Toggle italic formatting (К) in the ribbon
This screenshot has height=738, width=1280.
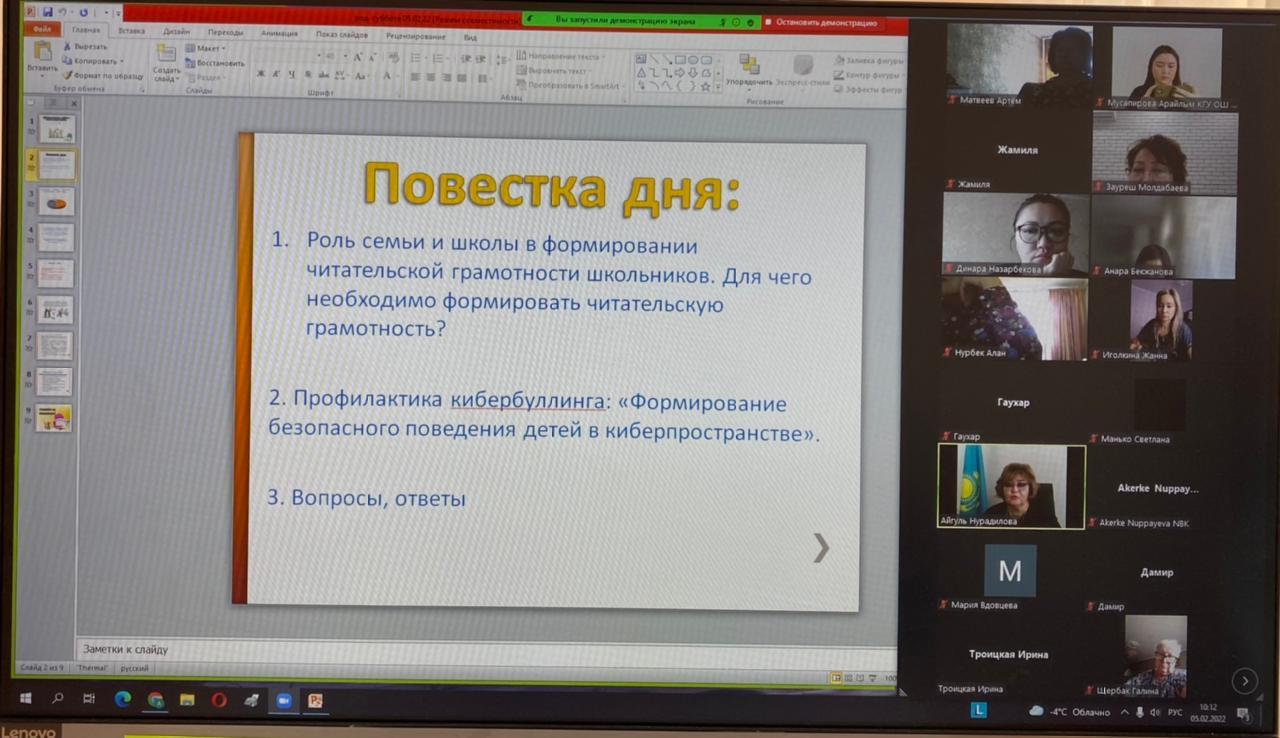[x=276, y=75]
